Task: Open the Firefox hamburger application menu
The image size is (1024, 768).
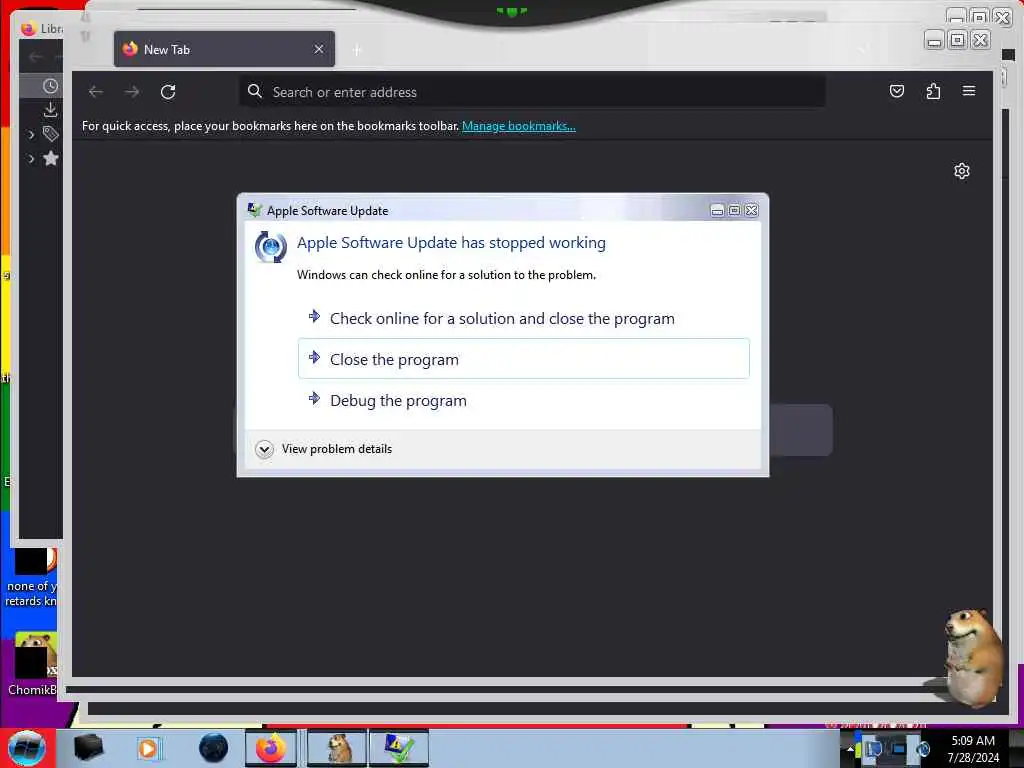Action: [969, 91]
